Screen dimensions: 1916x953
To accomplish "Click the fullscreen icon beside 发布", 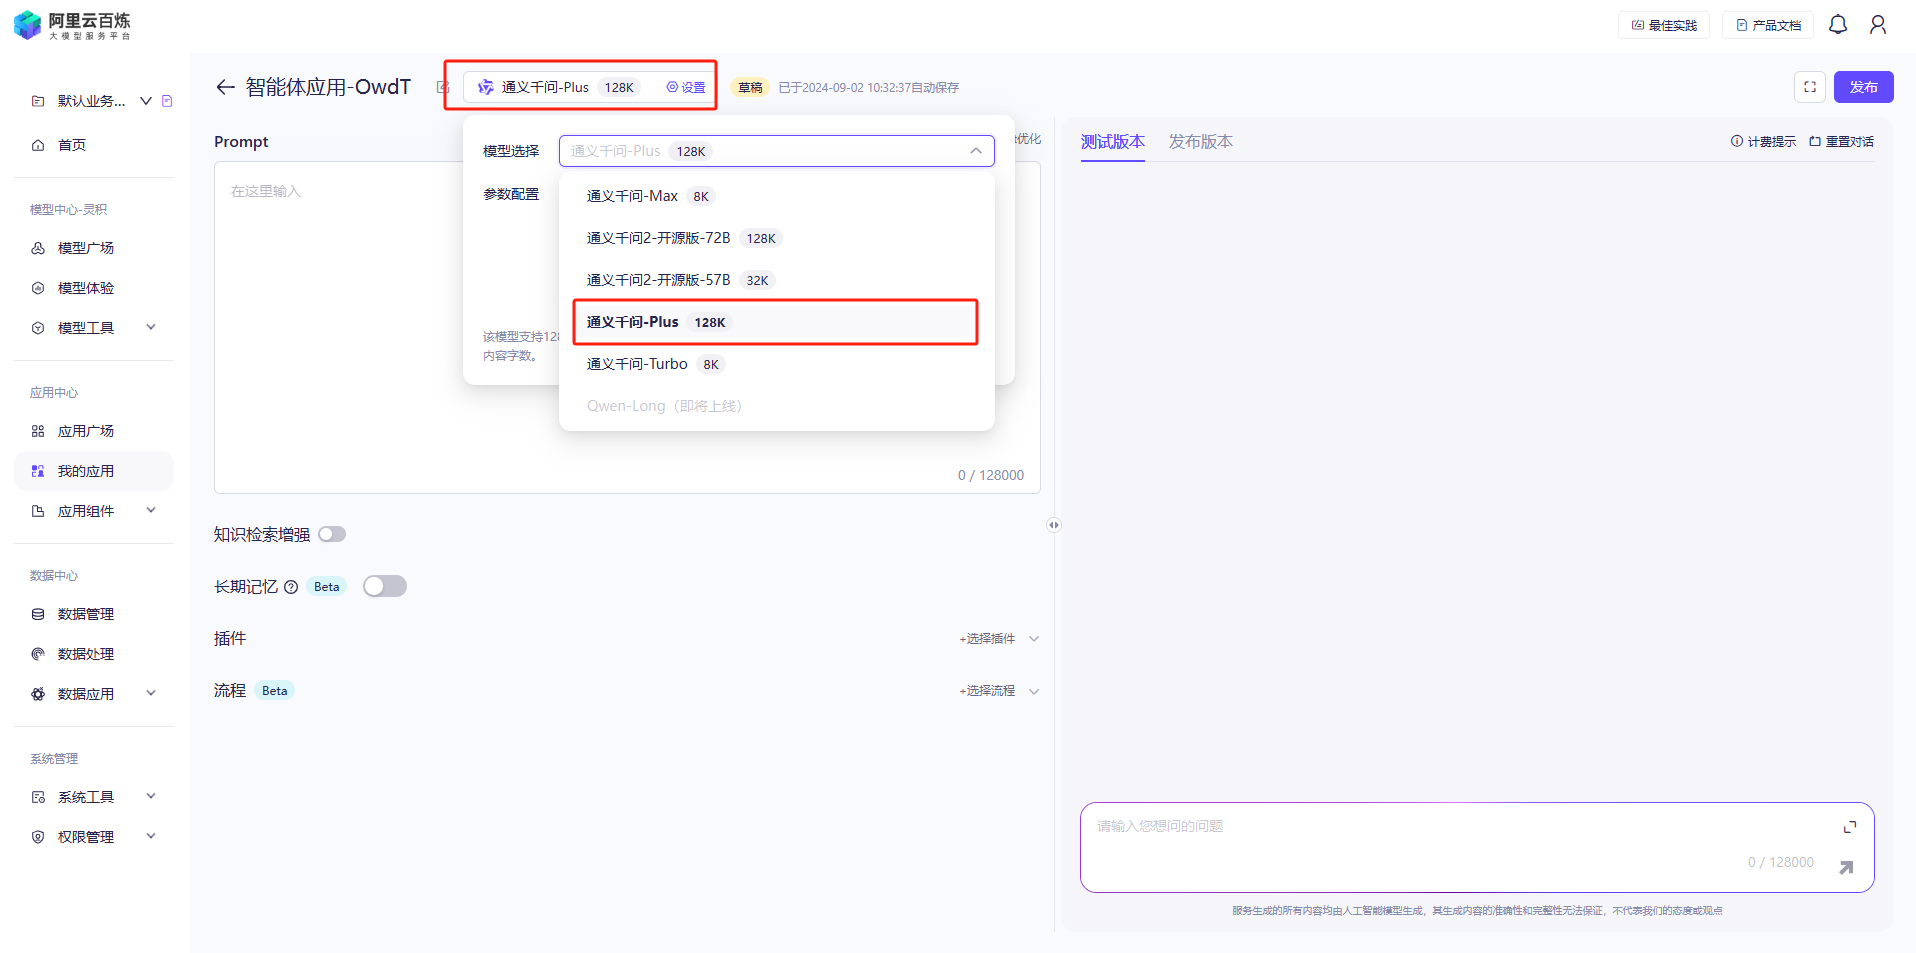I will pos(1809,87).
